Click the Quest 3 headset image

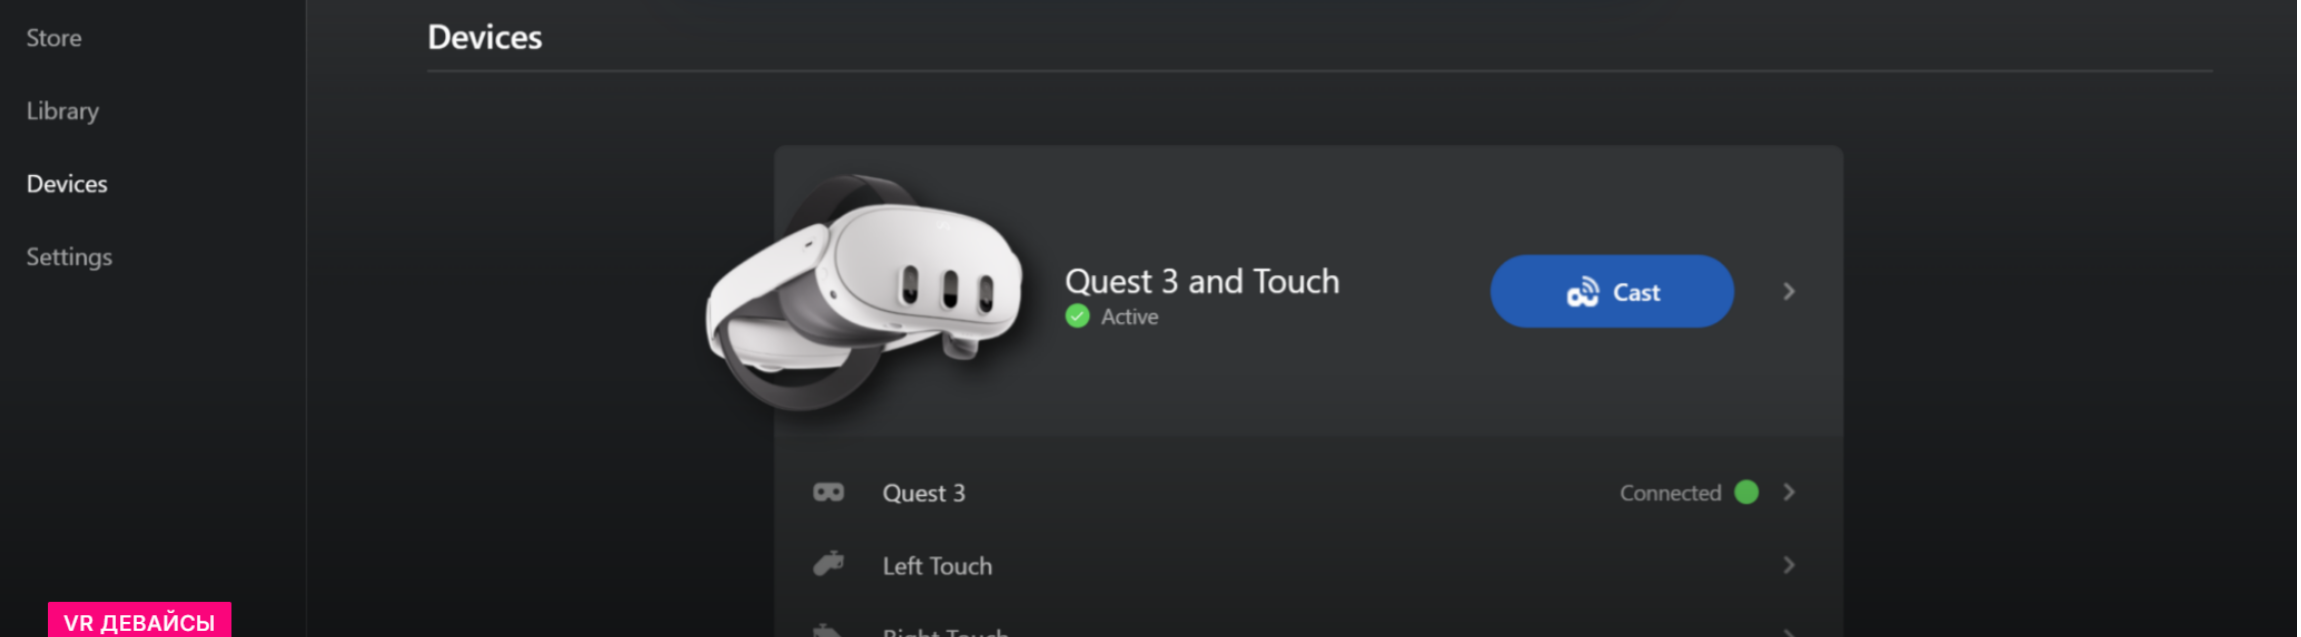tap(865, 292)
